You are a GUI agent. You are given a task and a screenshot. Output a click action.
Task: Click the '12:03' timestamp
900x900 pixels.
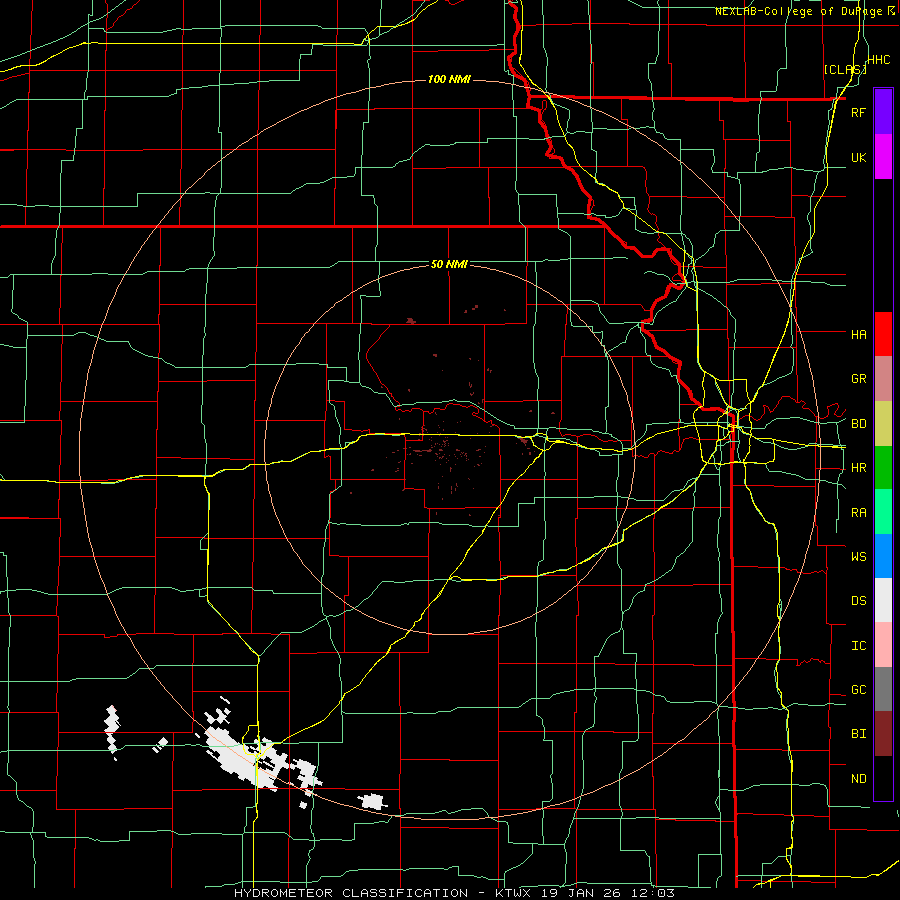(655, 893)
